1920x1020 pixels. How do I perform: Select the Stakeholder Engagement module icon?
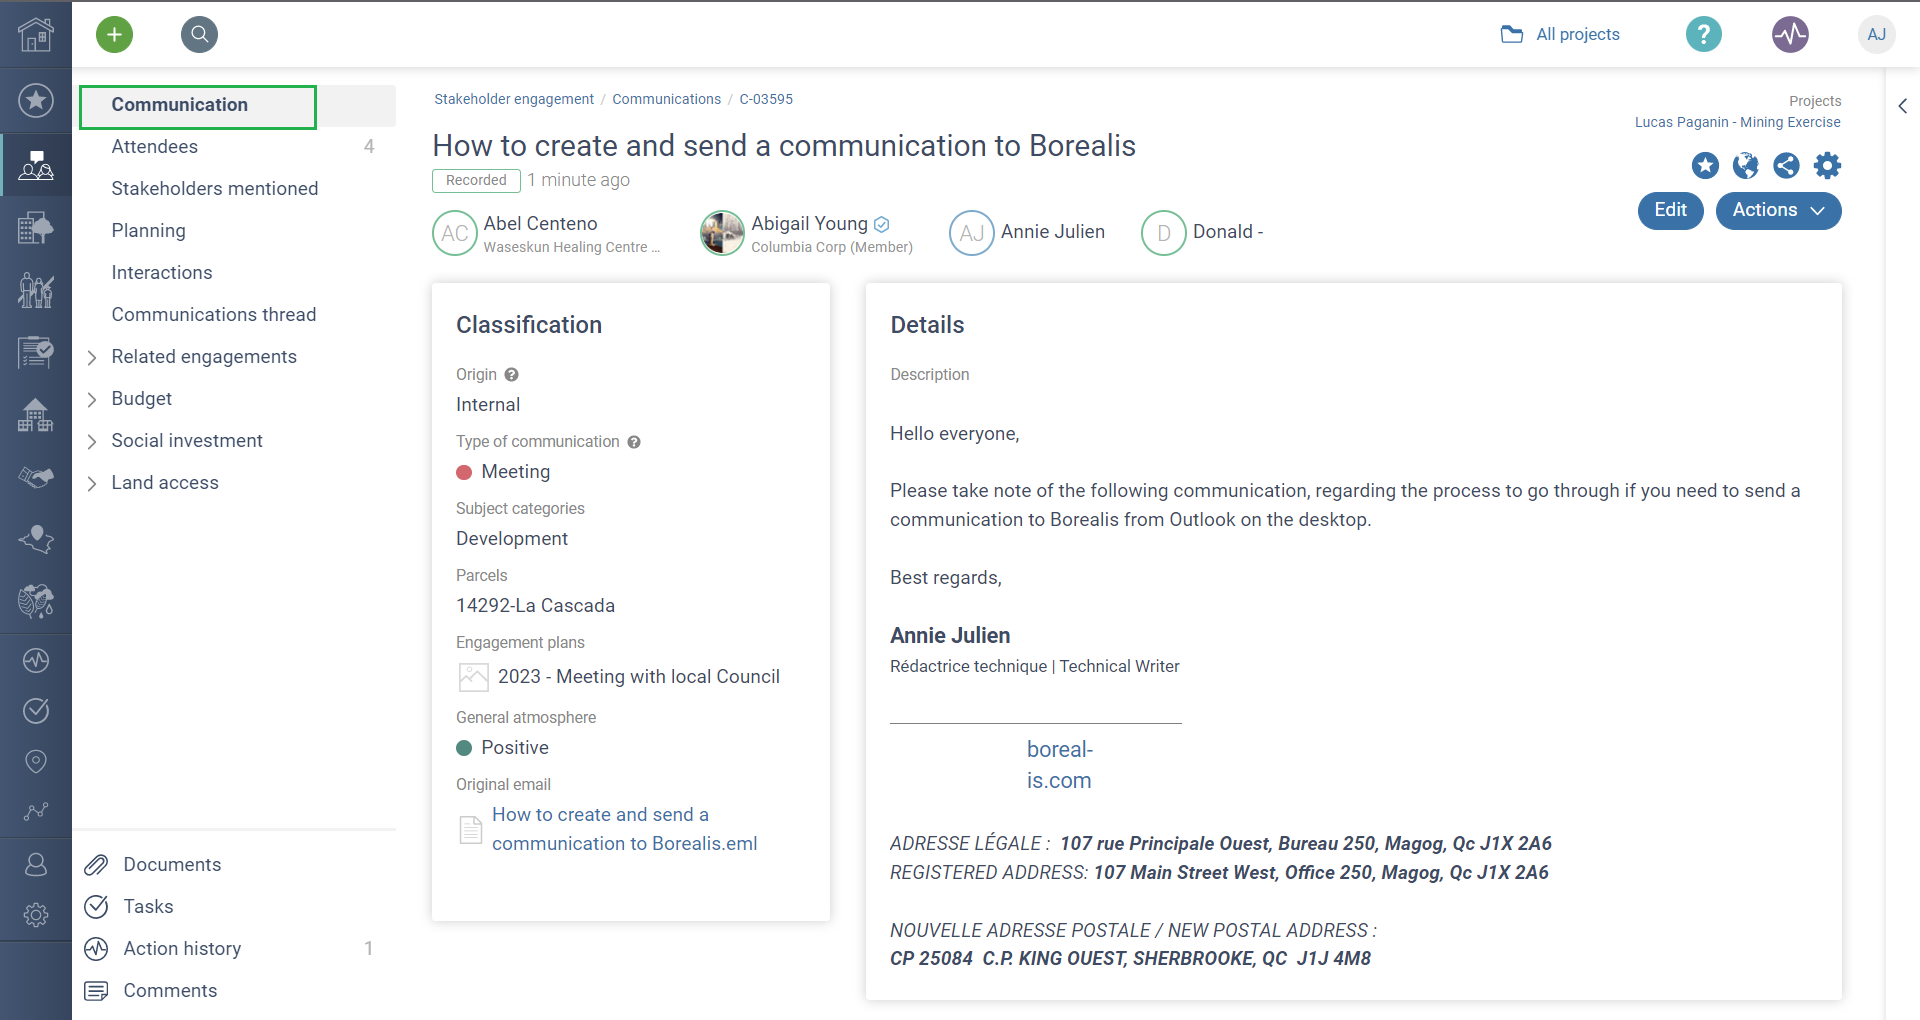(36, 165)
